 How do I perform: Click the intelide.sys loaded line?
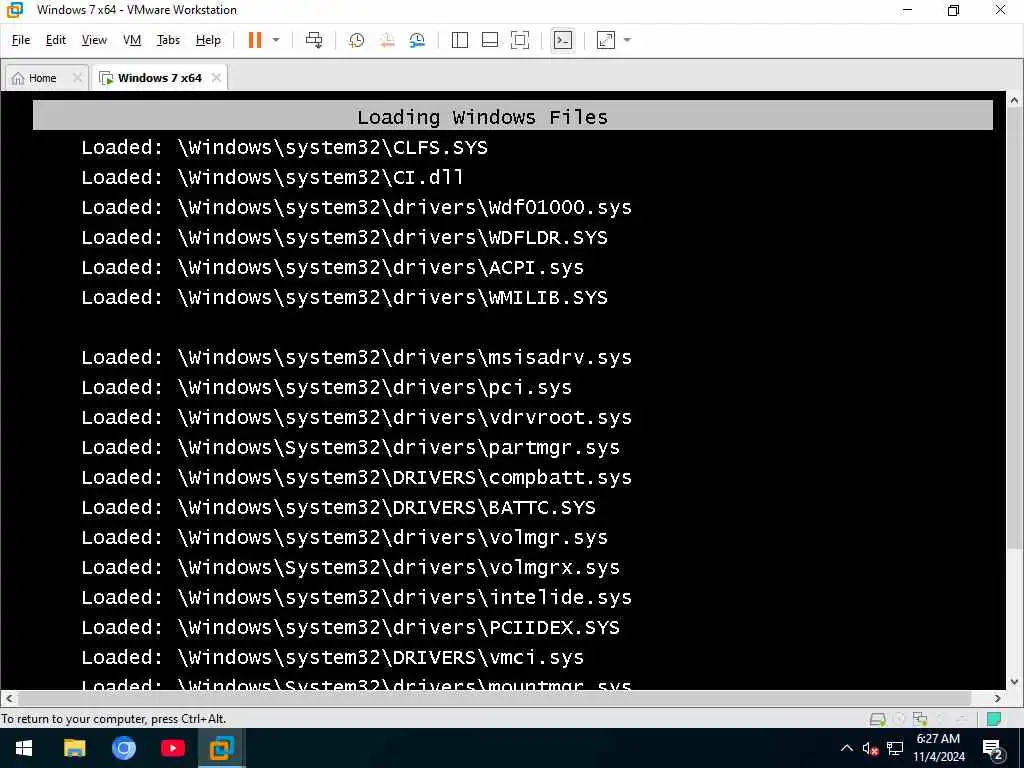[x=357, y=598]
